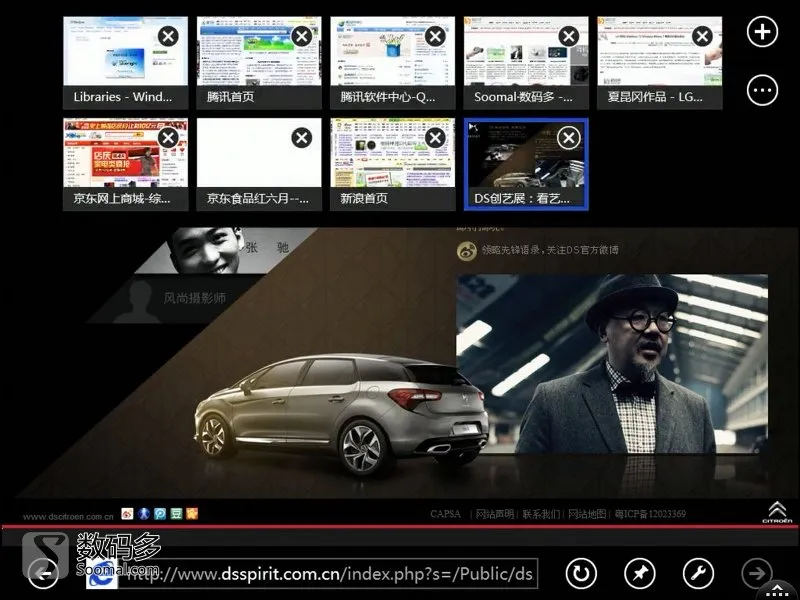
Task: Click the Citroën logo in the page footer
Action: (x=777, y=512)
